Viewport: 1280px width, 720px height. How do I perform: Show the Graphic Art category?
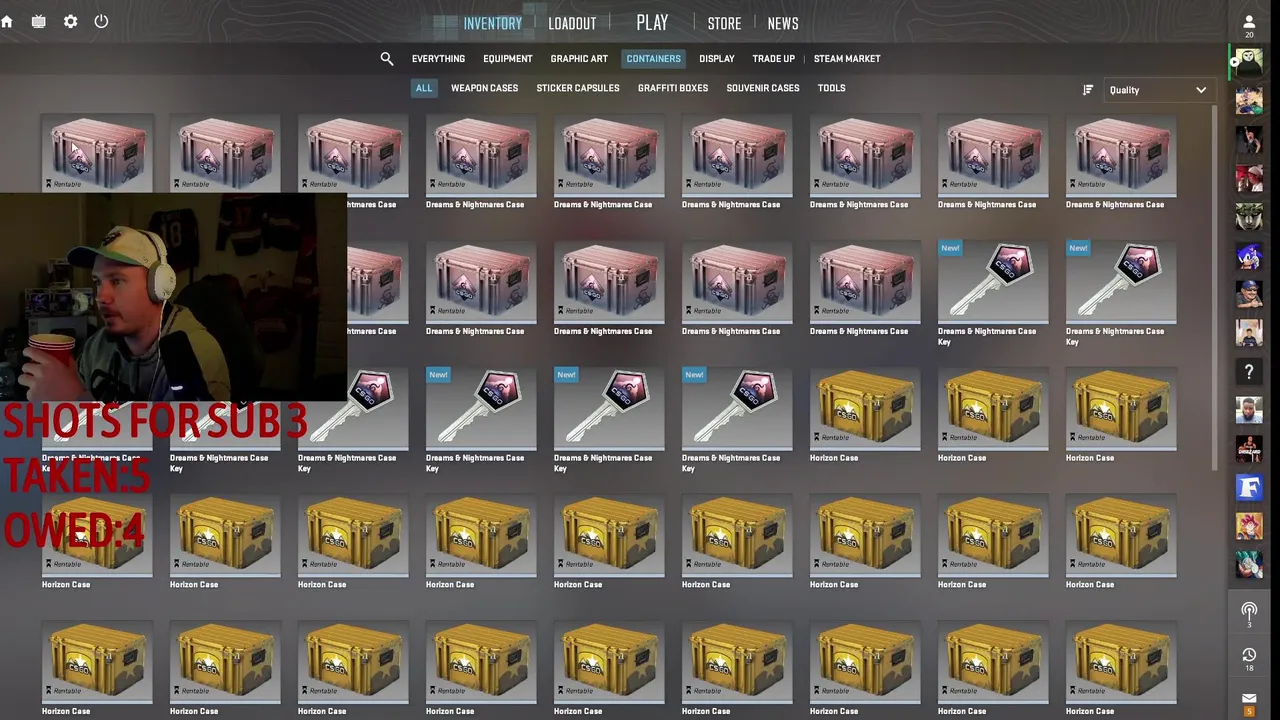579,59
